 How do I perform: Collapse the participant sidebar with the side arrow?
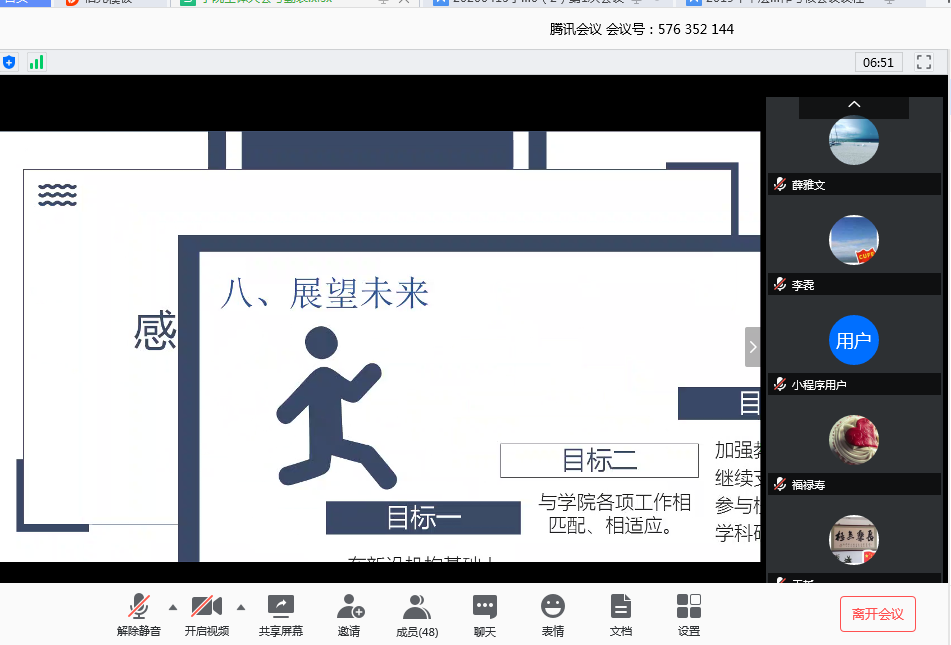752,347
